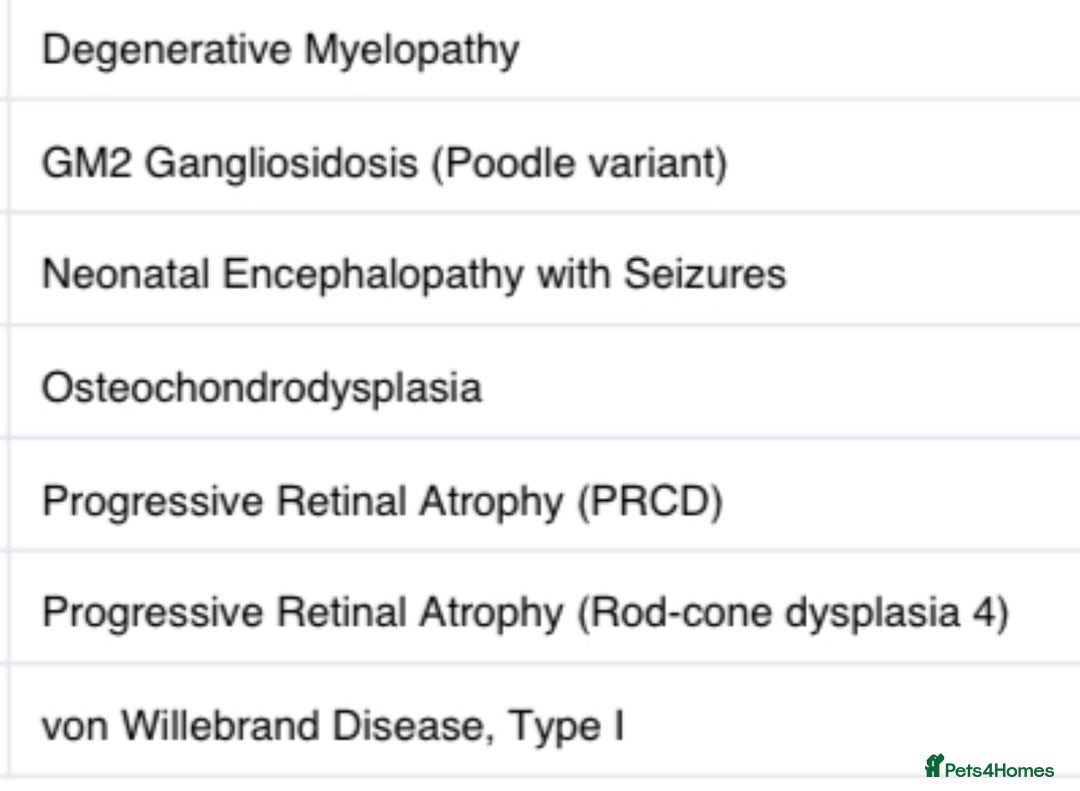
Task: Click the "Type I" text
Action: click(566, 726)
